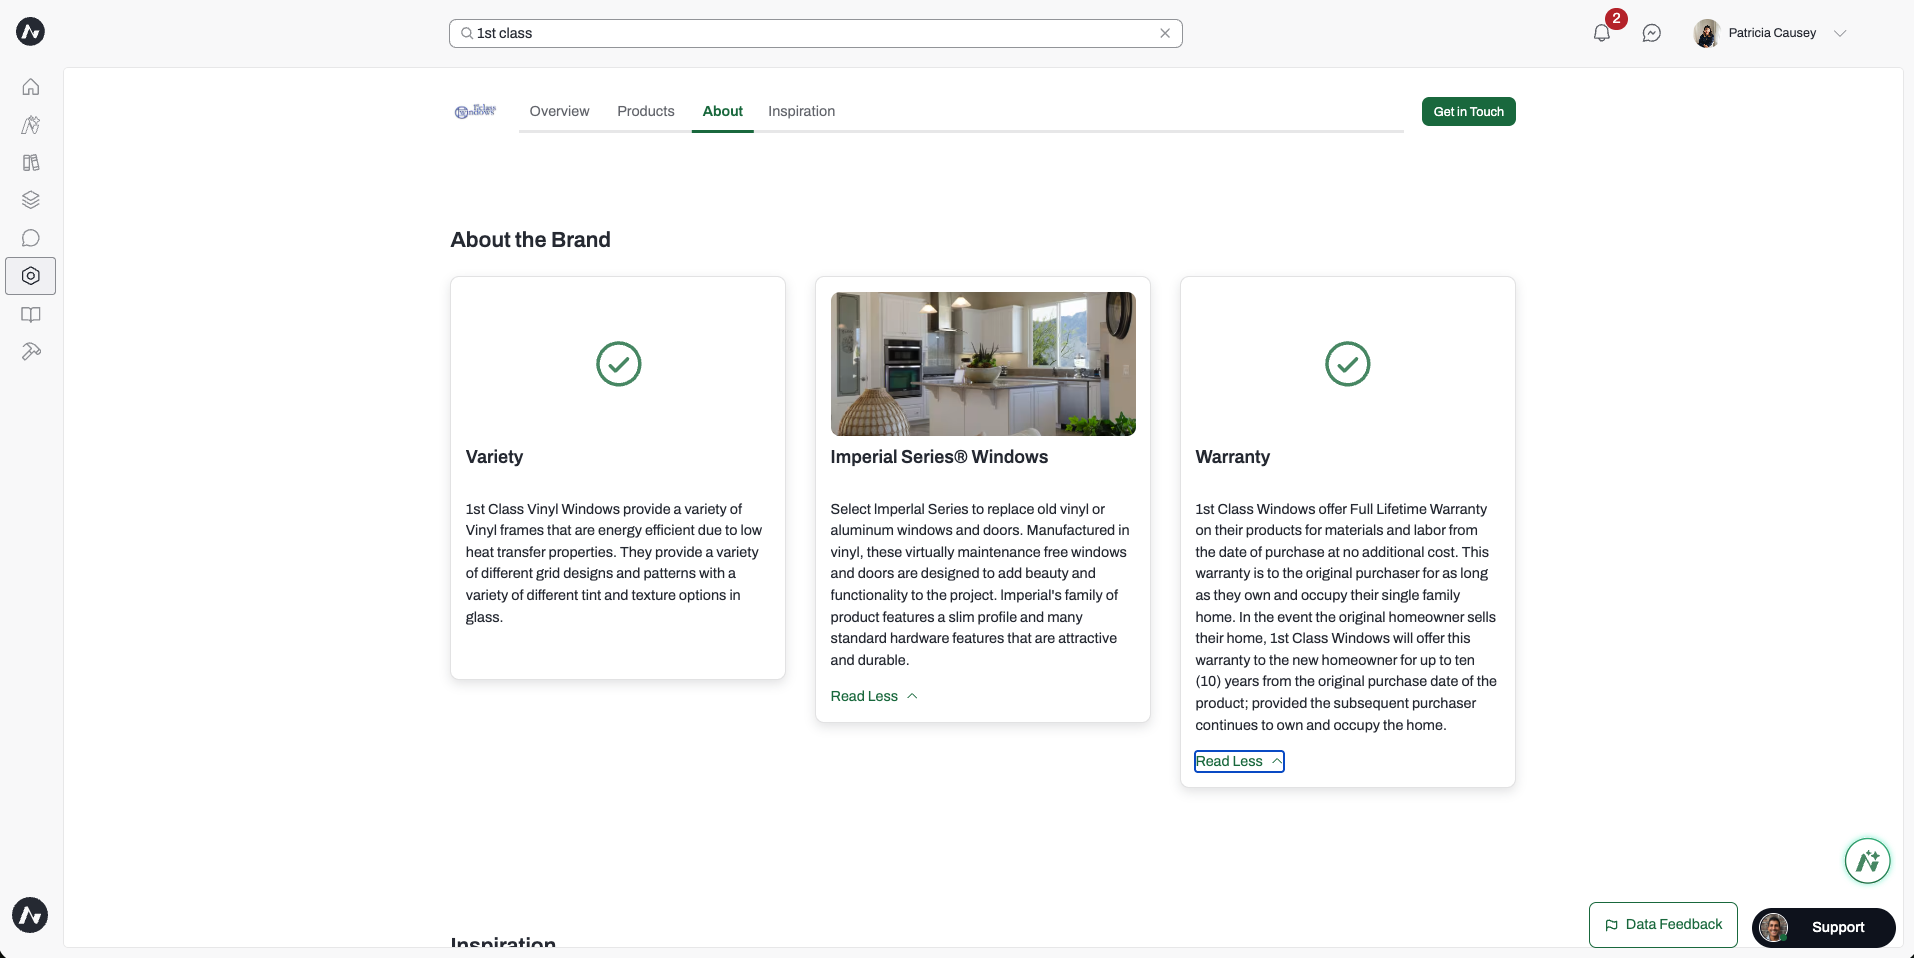The image size is (1914, 958).
Task: Collapse Imperial Series card with its chevron
Action: point(912,696)
